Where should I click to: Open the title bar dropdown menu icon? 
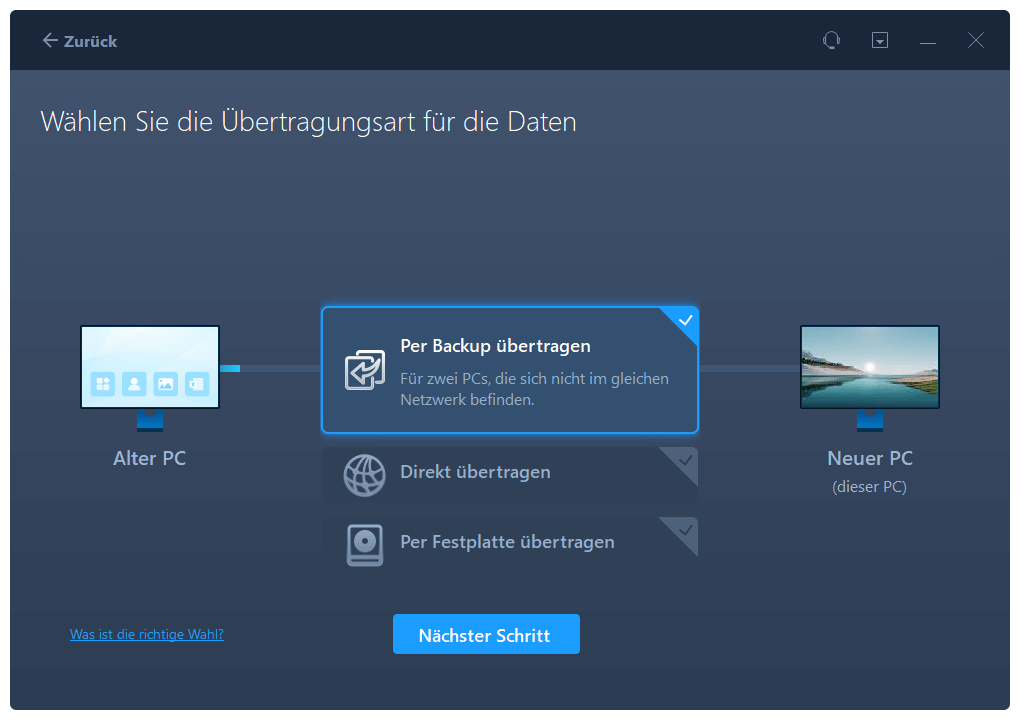click(879, 40)
